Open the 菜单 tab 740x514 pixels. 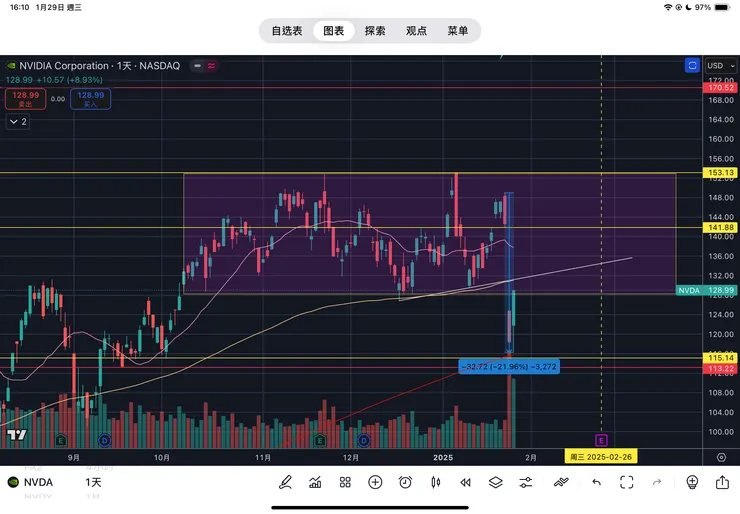click(458, 31)
